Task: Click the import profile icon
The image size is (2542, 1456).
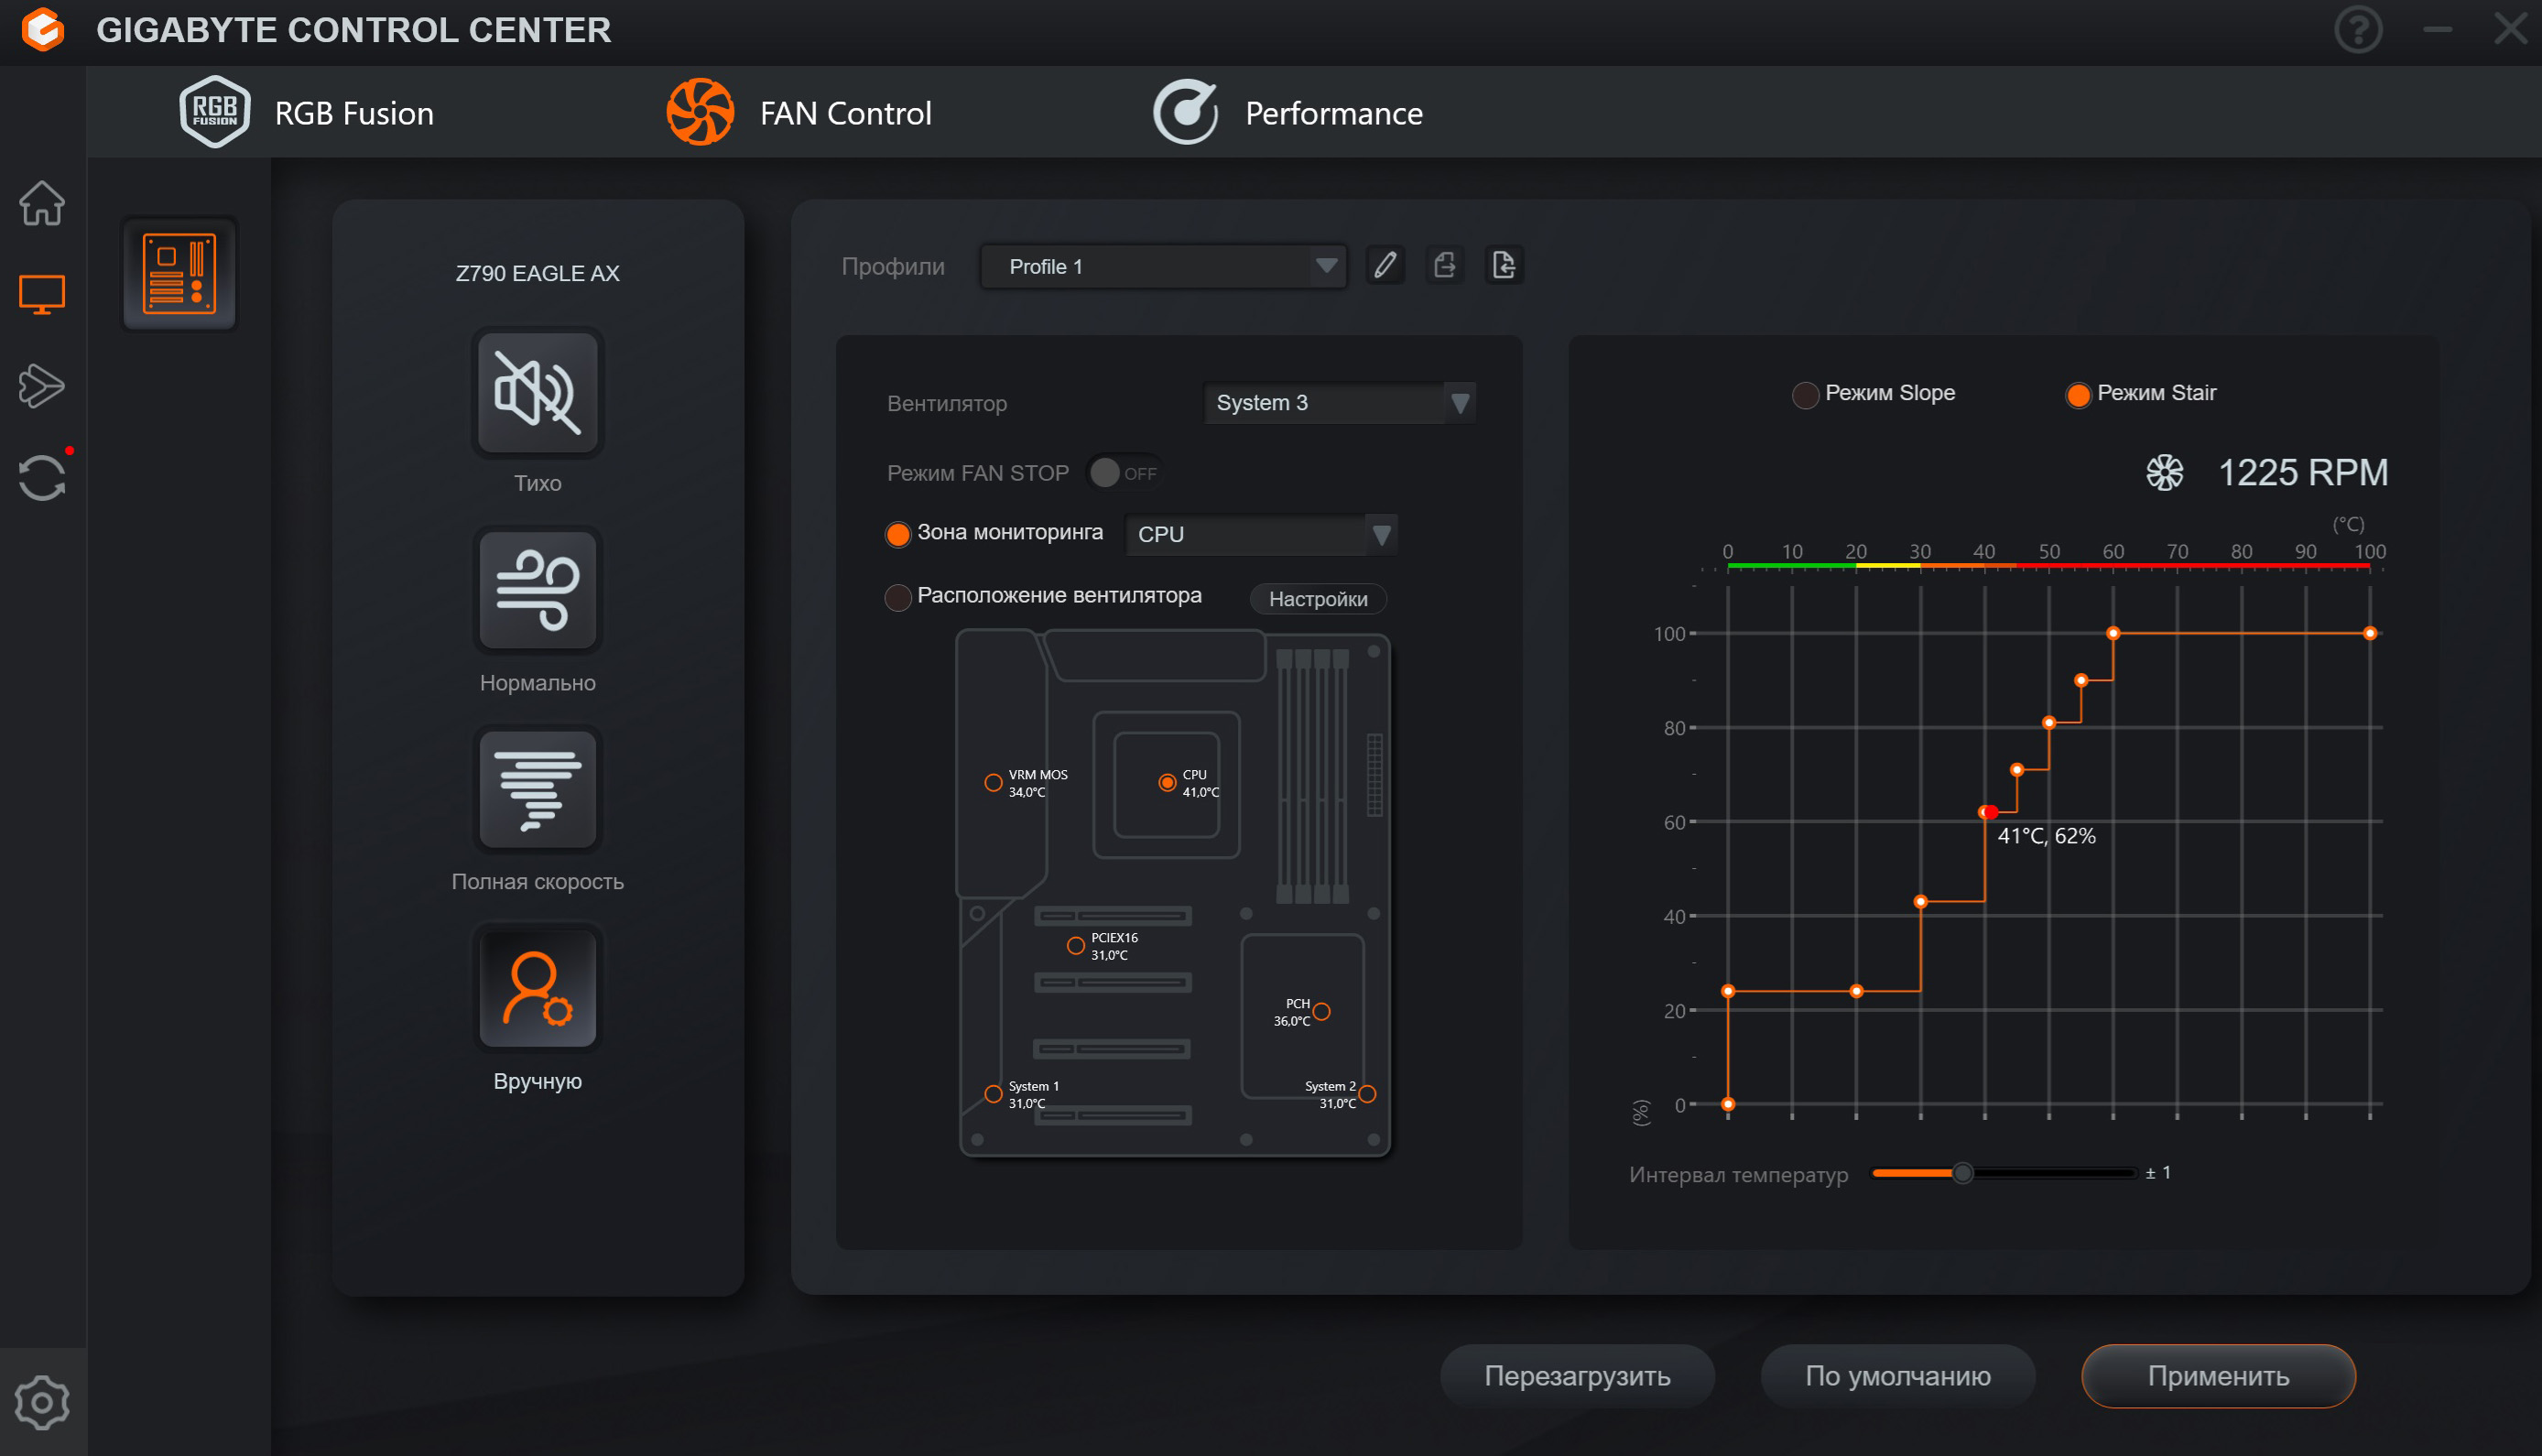Action: (1503, 266)
